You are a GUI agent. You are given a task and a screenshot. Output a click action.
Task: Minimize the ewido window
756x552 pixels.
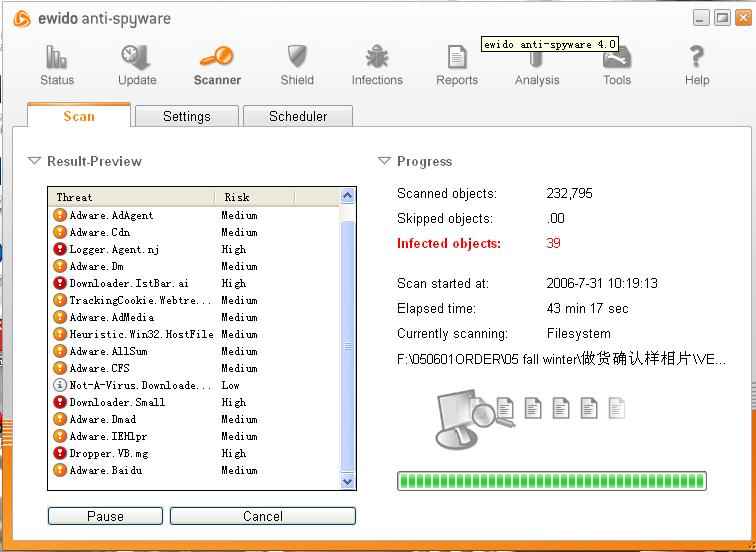[701, 18]
